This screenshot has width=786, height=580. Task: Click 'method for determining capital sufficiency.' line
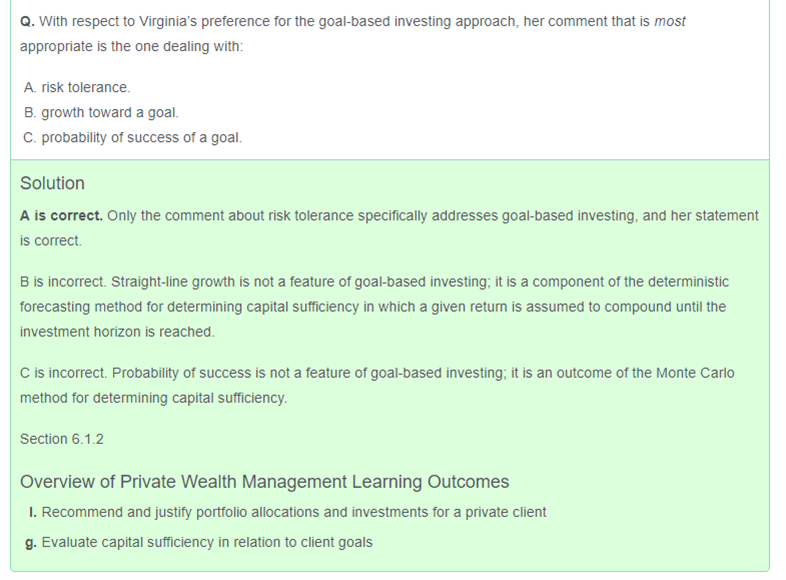(x=153, y=398)
